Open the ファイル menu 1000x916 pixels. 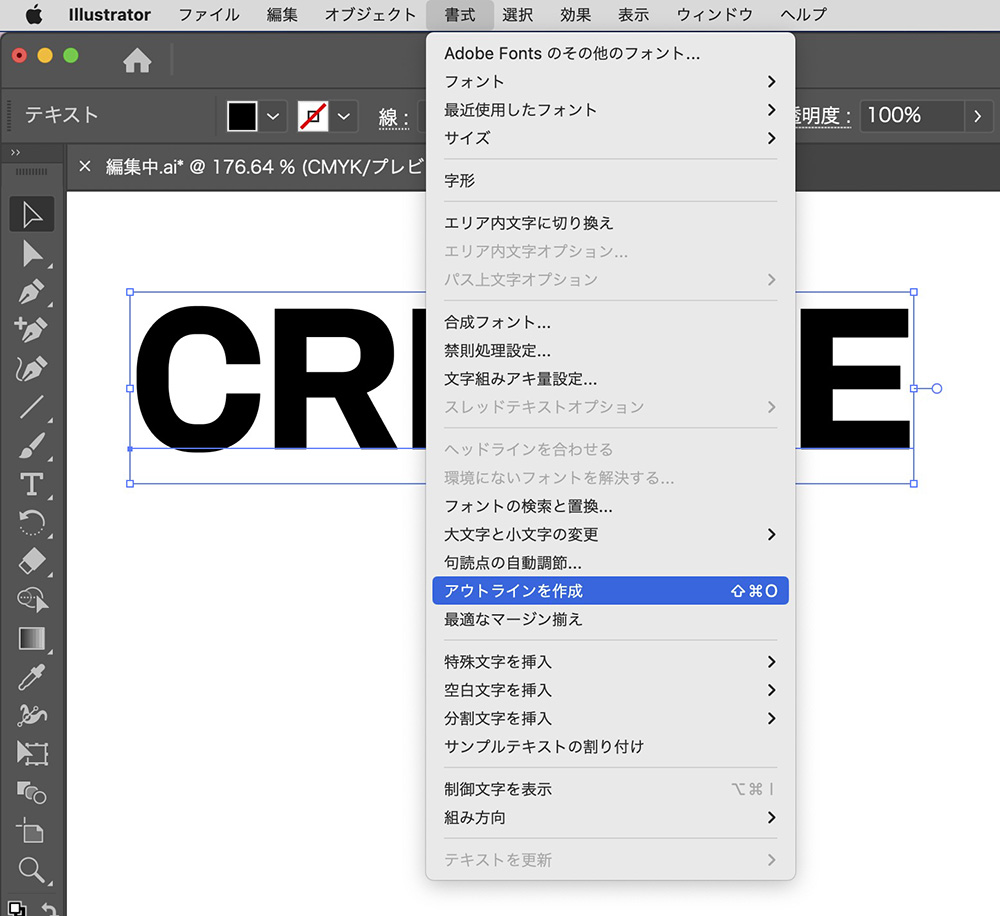click(209, 15)
